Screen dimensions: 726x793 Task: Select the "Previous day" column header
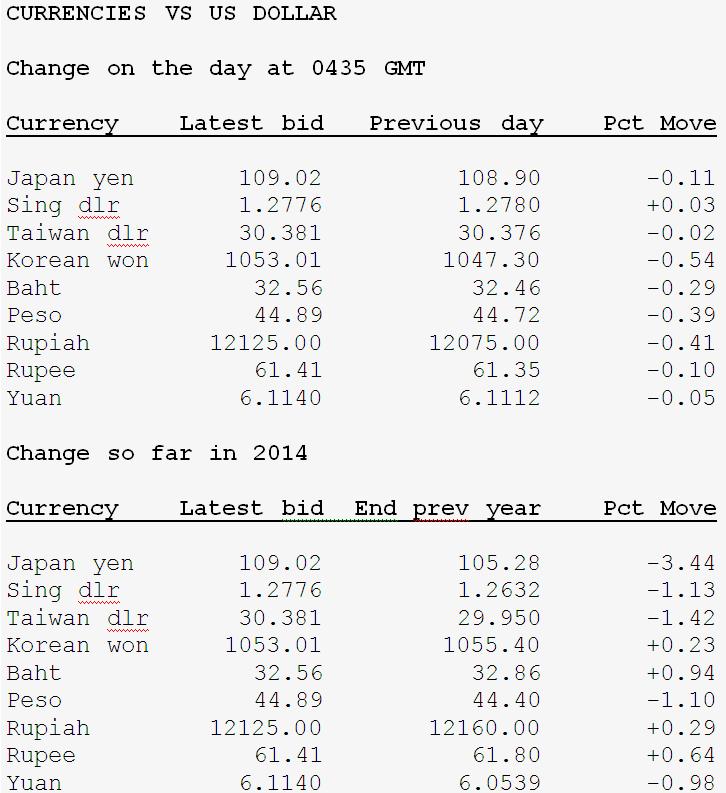tap(456, 124)
